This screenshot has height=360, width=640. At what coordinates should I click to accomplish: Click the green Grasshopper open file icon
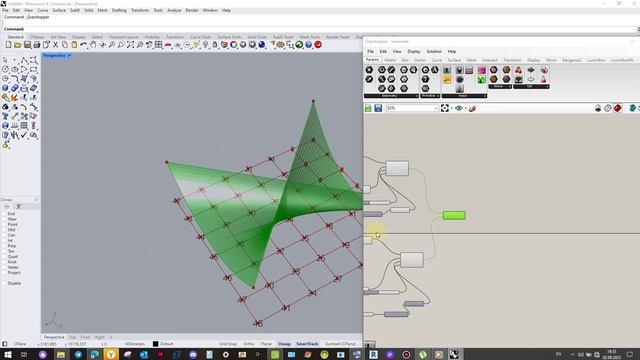point(368,108)
